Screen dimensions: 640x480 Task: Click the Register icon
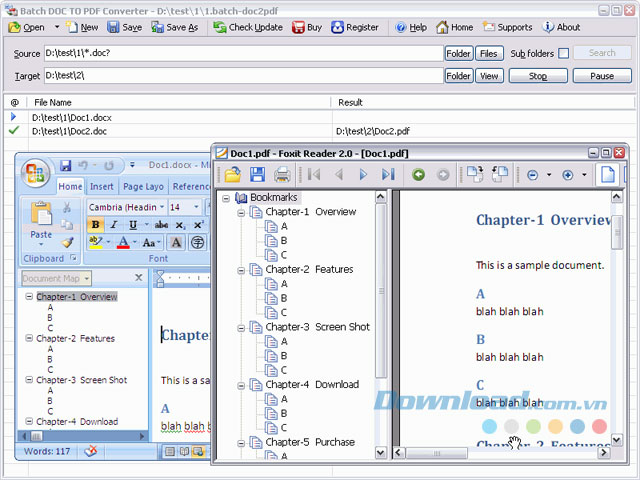coord(337,27)
